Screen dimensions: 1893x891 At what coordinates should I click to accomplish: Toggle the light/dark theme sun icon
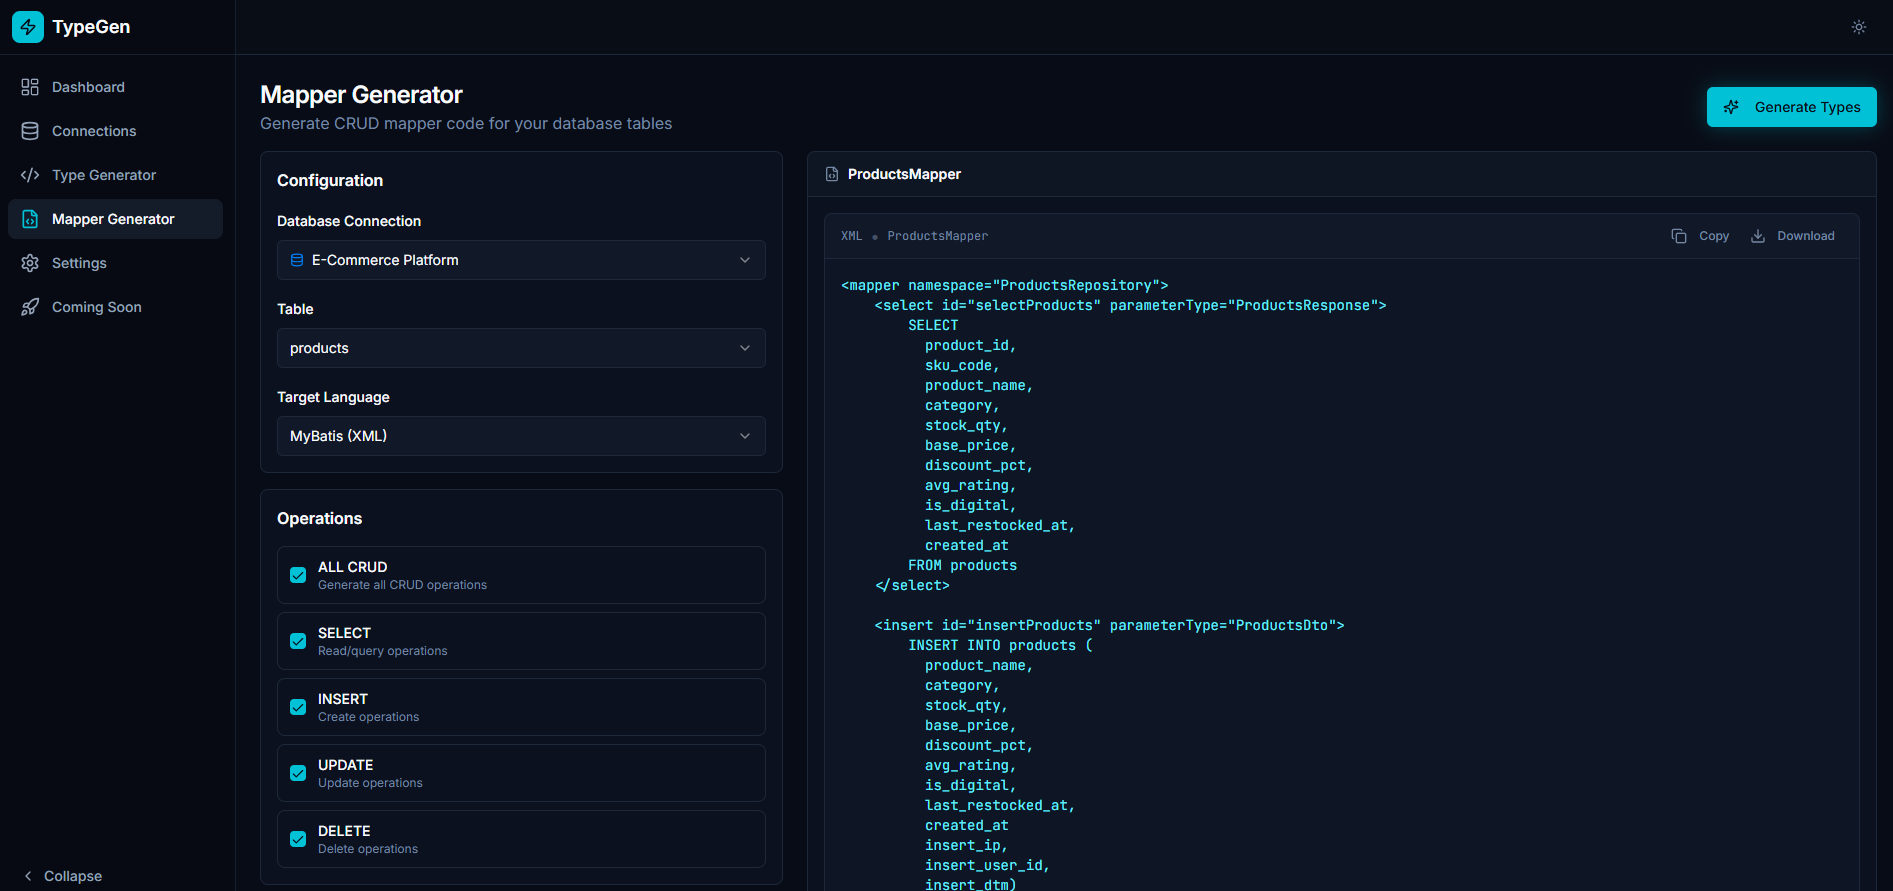1859,27
